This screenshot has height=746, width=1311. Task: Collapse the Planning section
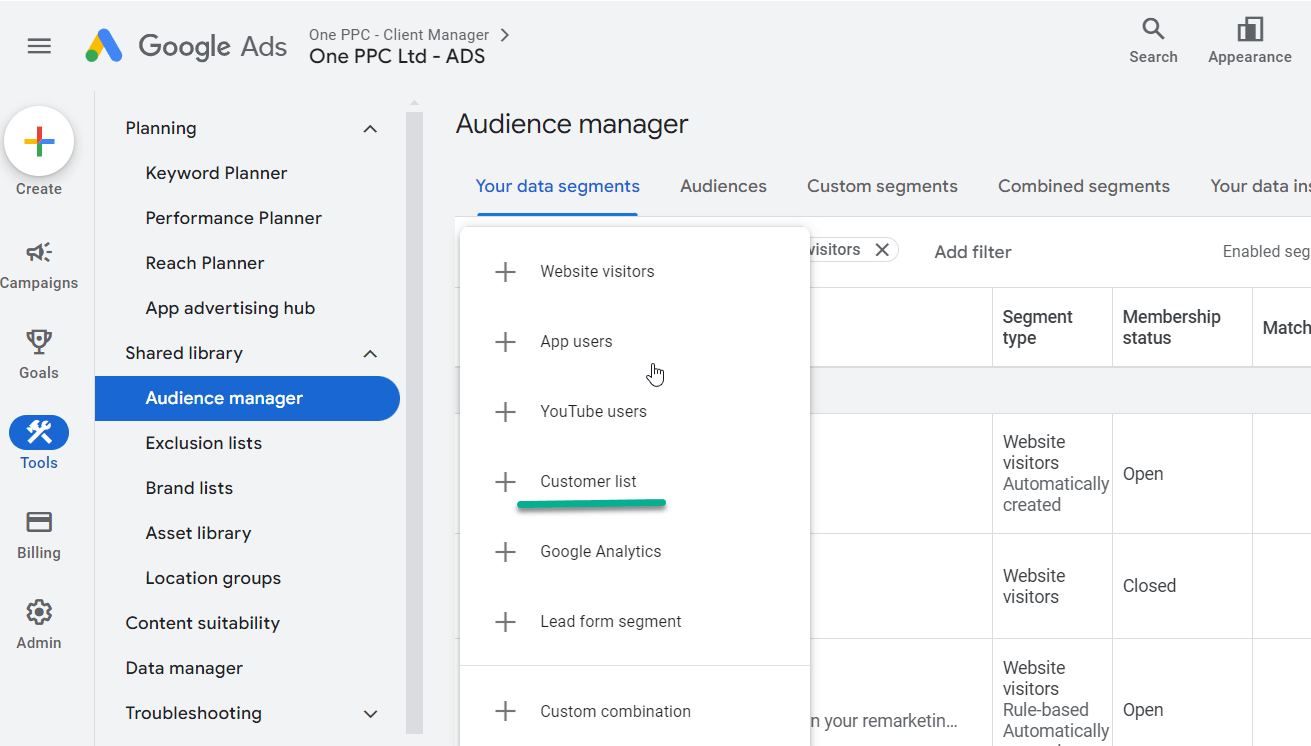tap(370, 129)
